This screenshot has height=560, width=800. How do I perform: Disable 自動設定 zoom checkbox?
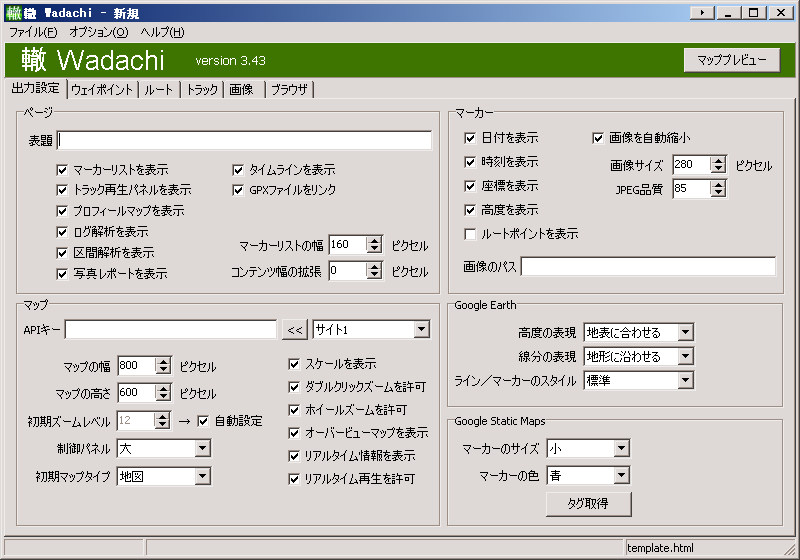[203, 421]
